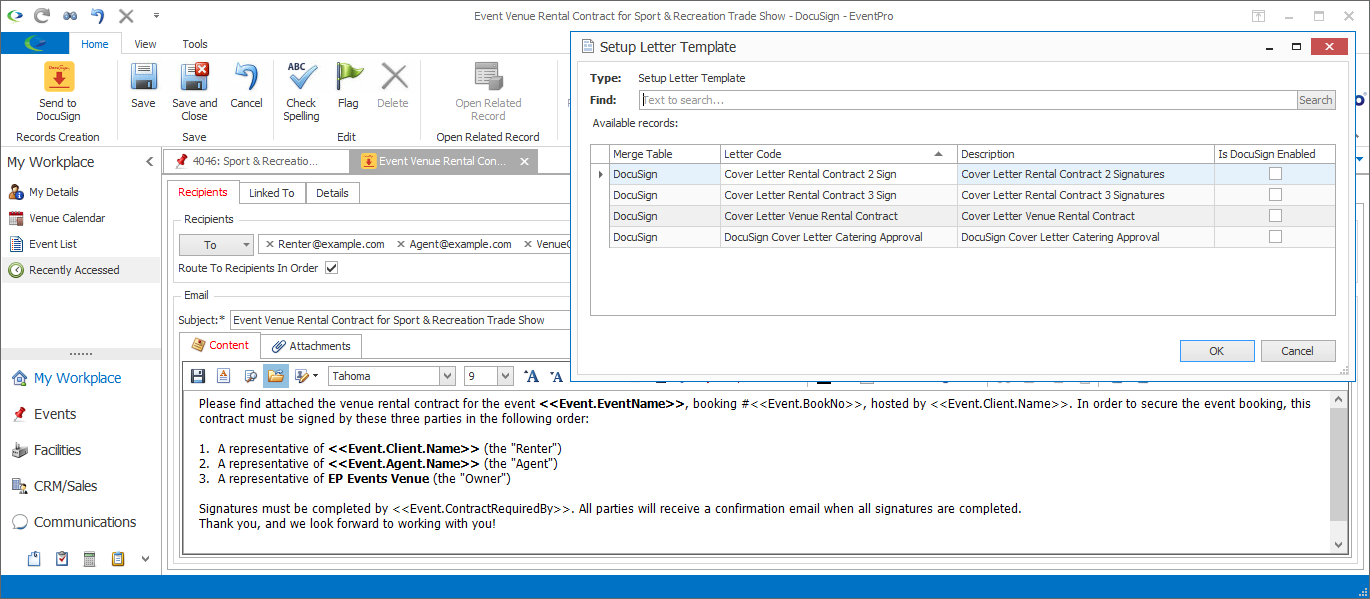This screenshot has height=599, width=1370.
Task: Open the Details tab
Action: click(x=332, y=193)
